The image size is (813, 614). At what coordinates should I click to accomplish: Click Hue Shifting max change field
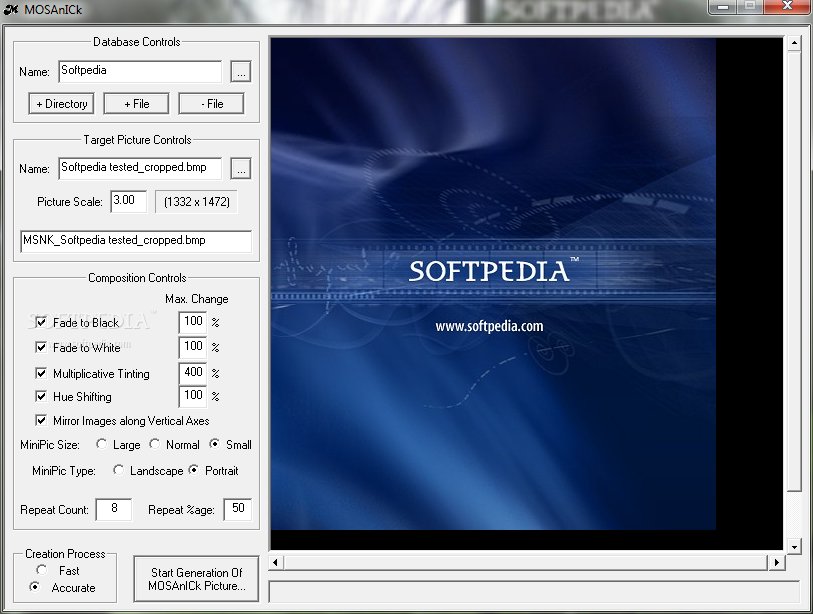click(x=193, y=396)
